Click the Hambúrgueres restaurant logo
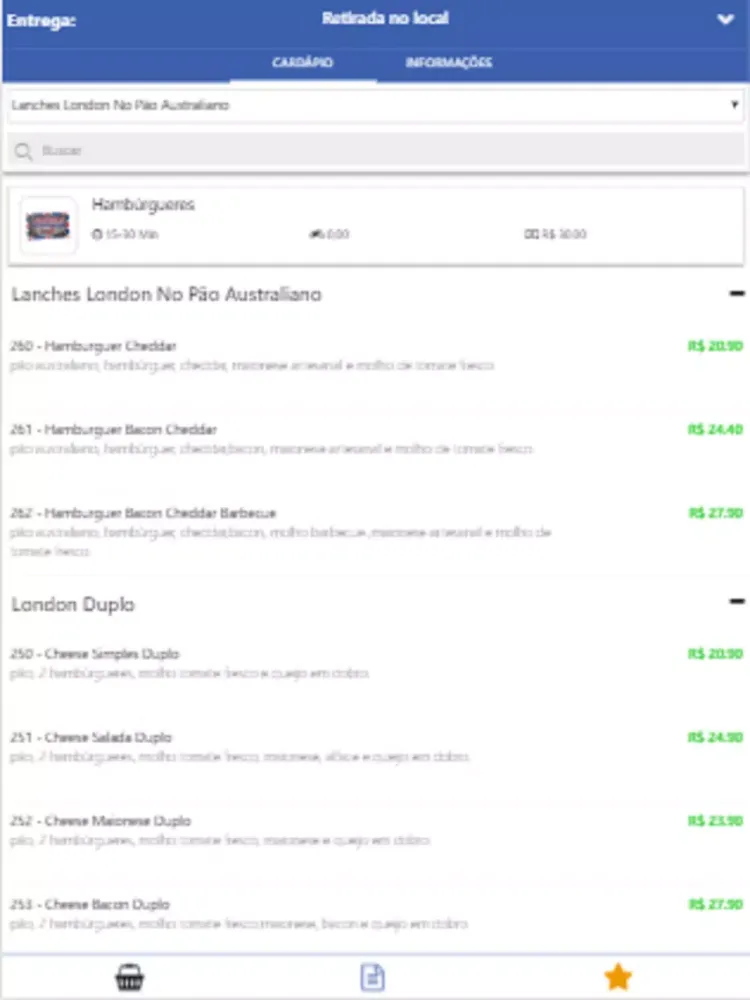 click(48, 226)
